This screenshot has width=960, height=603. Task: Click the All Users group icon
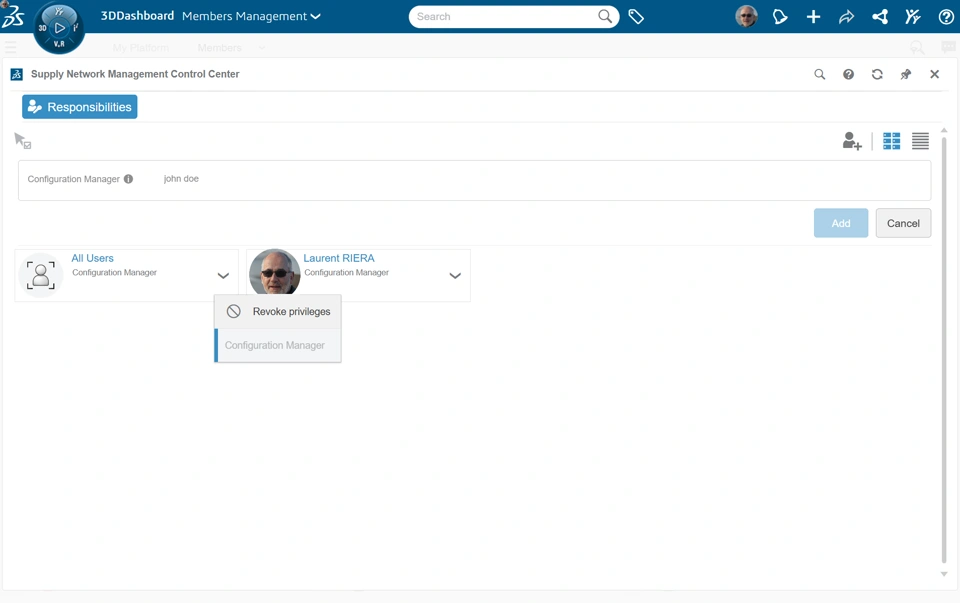(x=40, y=275)
